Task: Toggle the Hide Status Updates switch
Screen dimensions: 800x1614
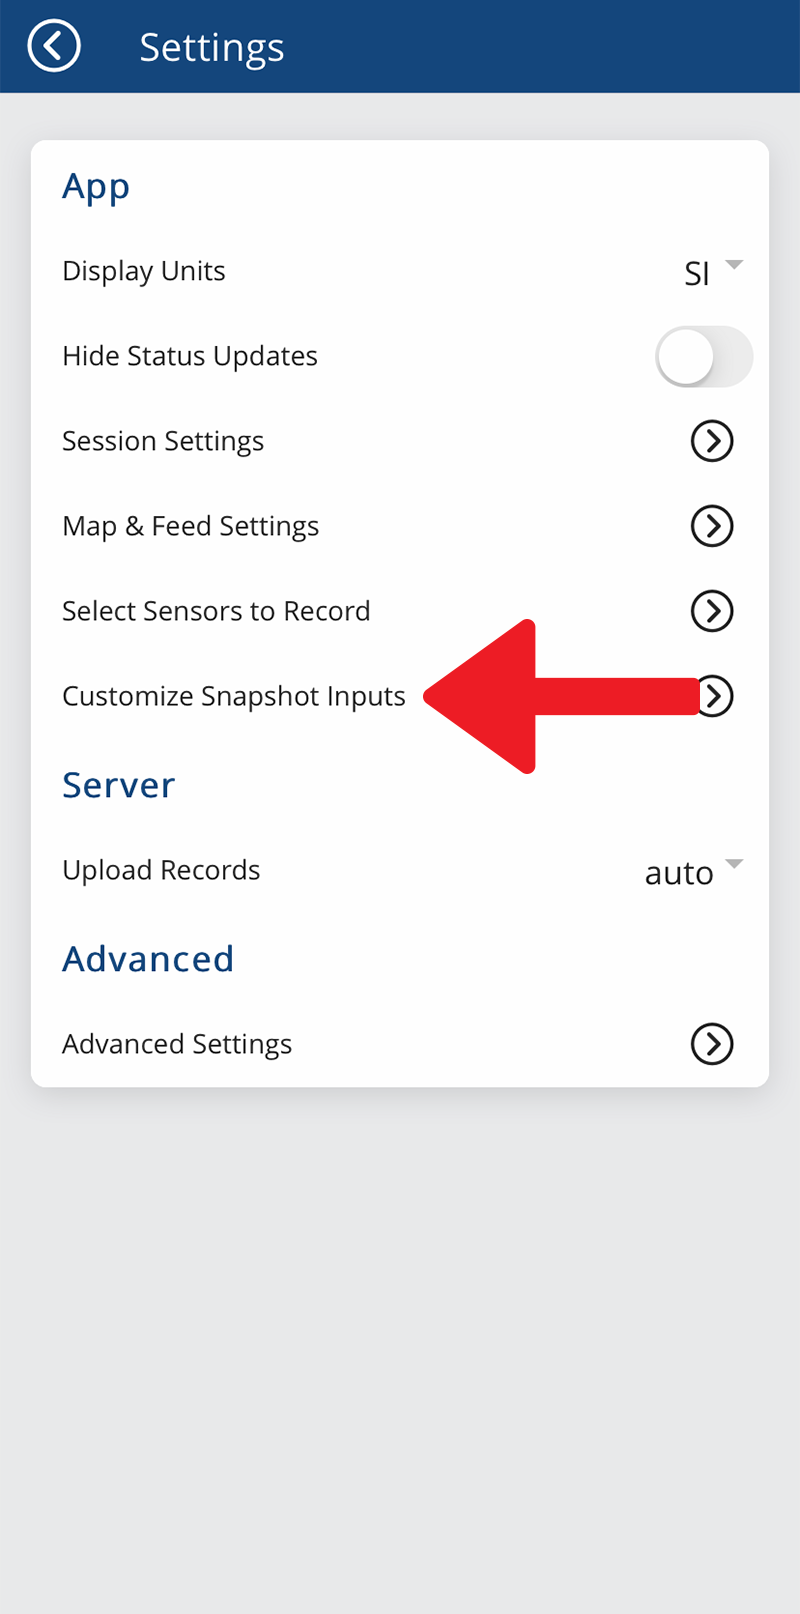Action: pyautogui.click(x=703, y=357)
